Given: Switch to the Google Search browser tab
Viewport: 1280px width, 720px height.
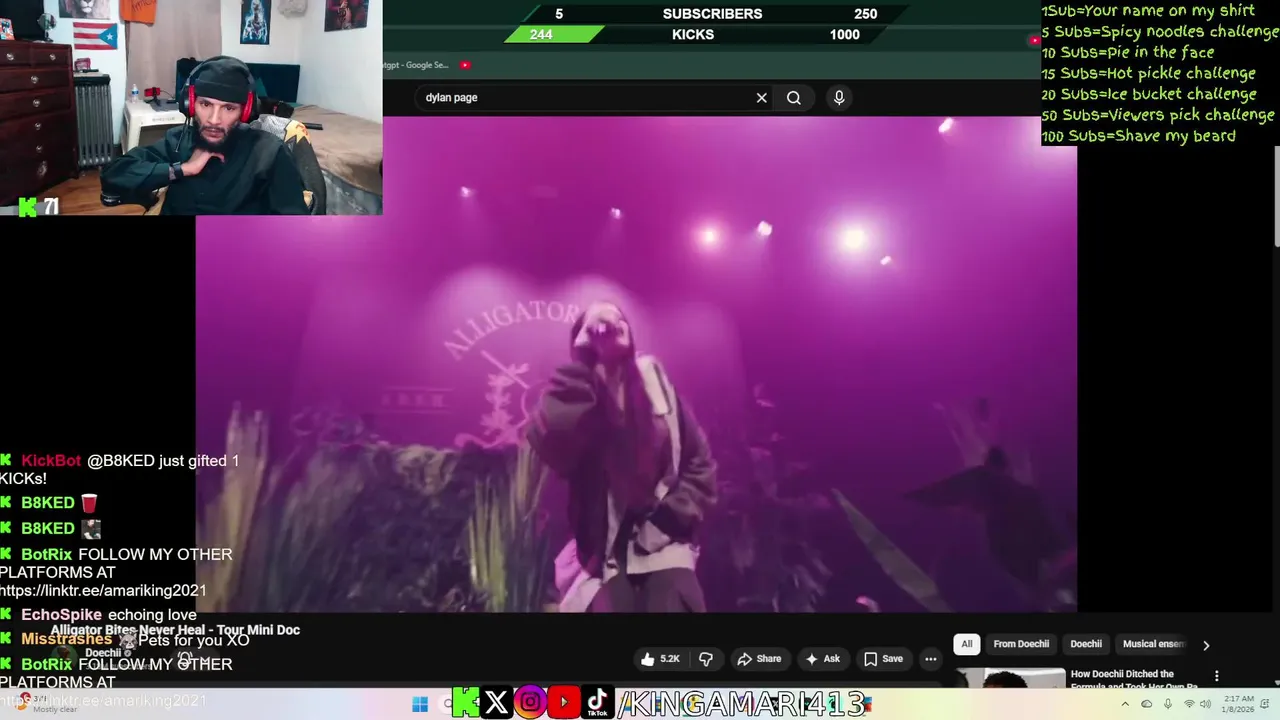Looking at the screenshot, I should tap(416, 65).
